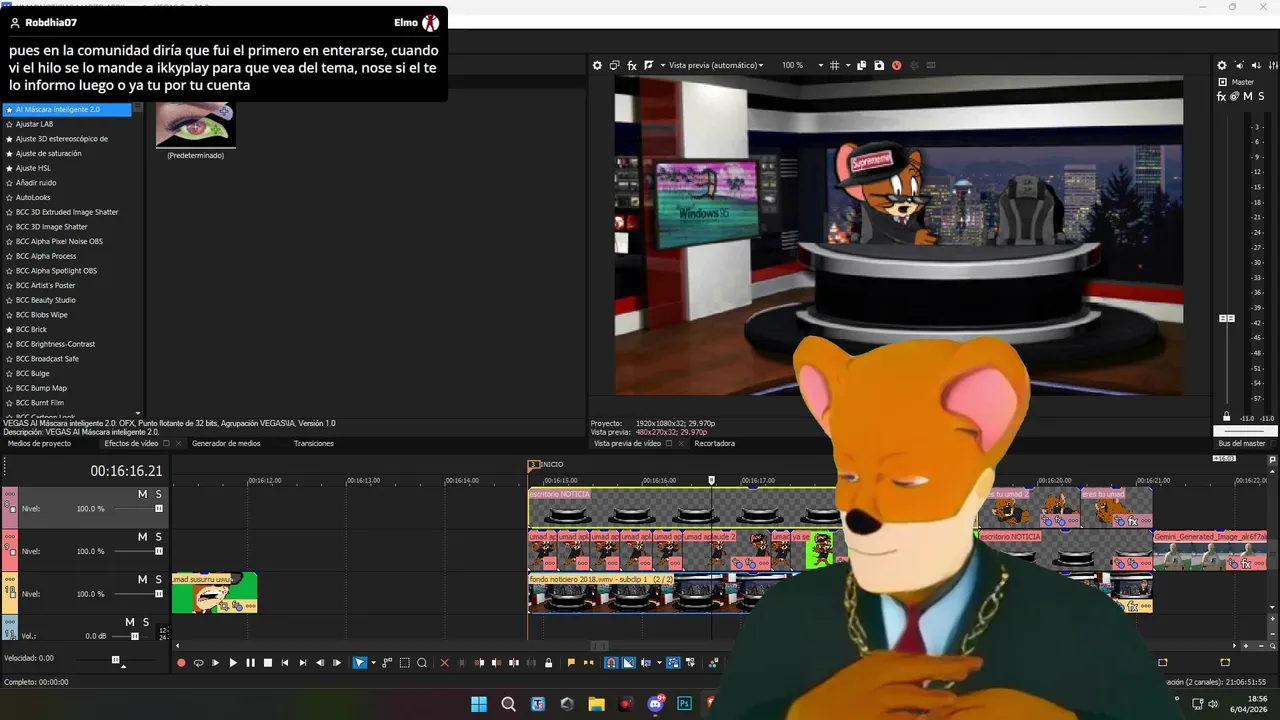Select Bus del master tab
Image resolution: width=1280 pixels, height=720 pixels.
[x=1241, y=443]
